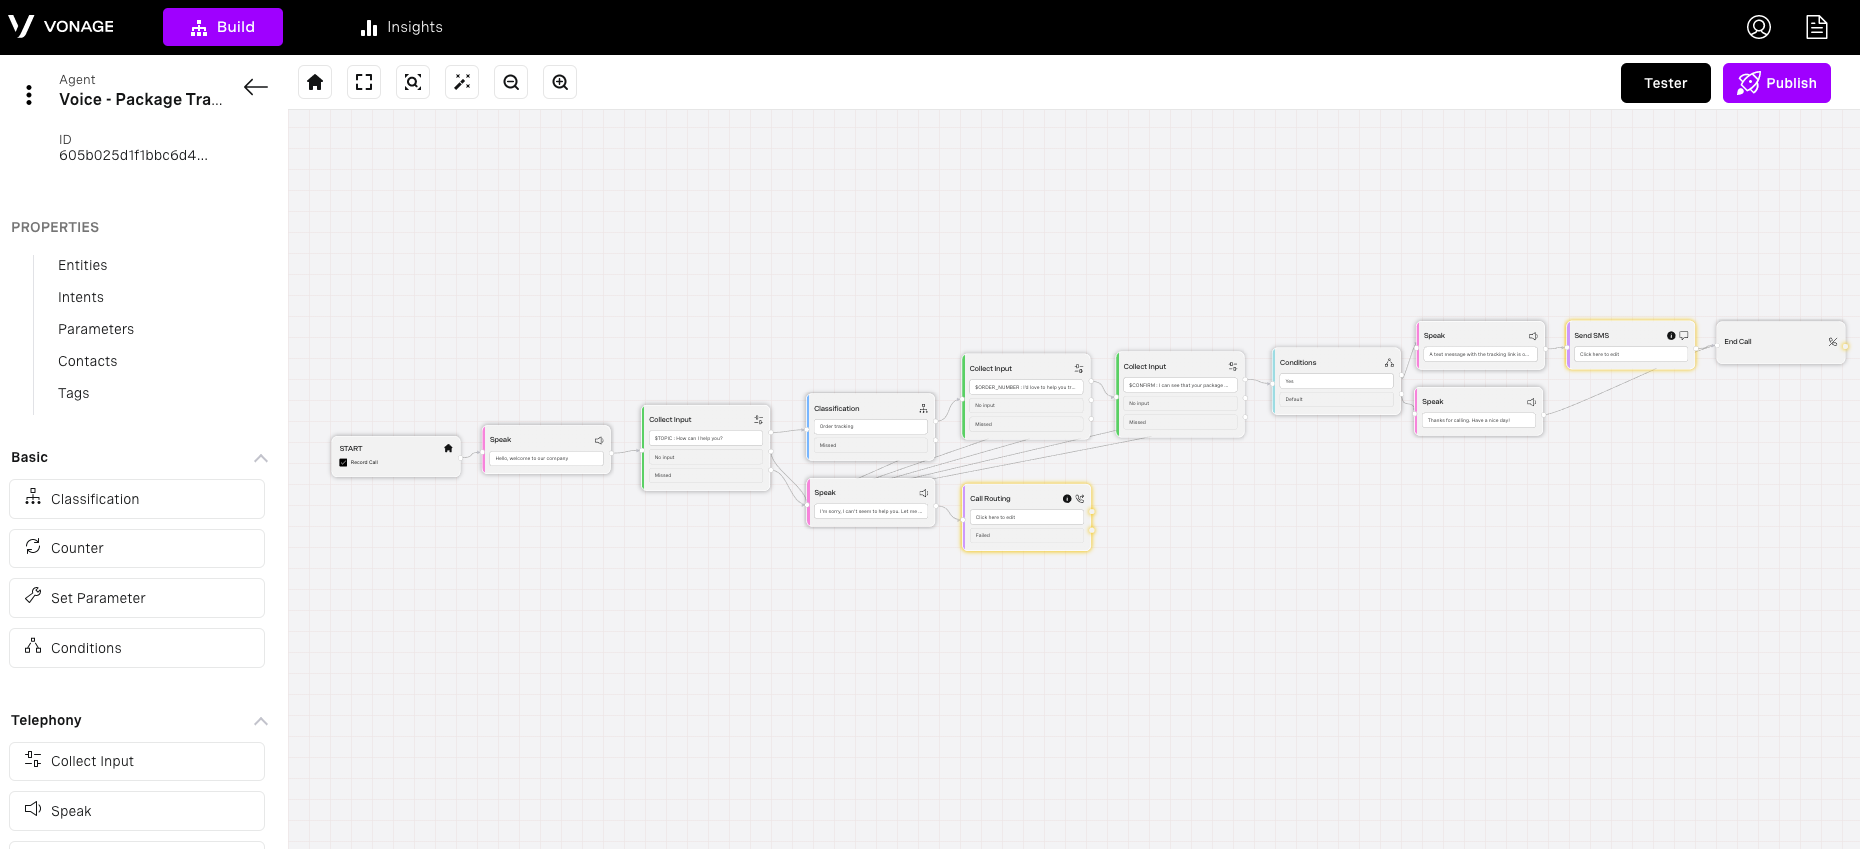Screen dimensions: 1860x849
Task: Click the End Call node title
Action: click(x=1738, y=342)
